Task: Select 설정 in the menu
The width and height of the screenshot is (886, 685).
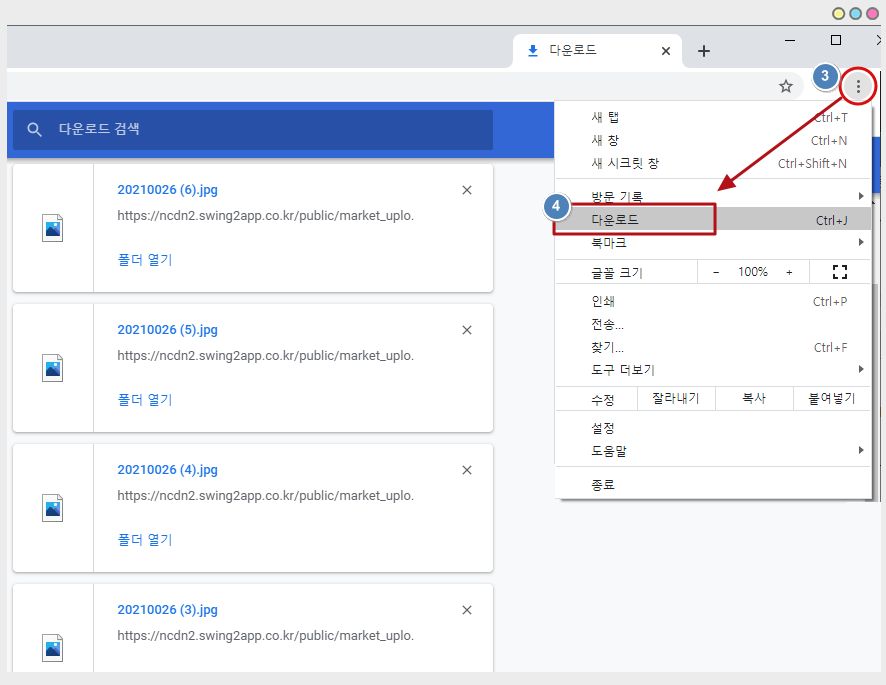Action: 603,428
